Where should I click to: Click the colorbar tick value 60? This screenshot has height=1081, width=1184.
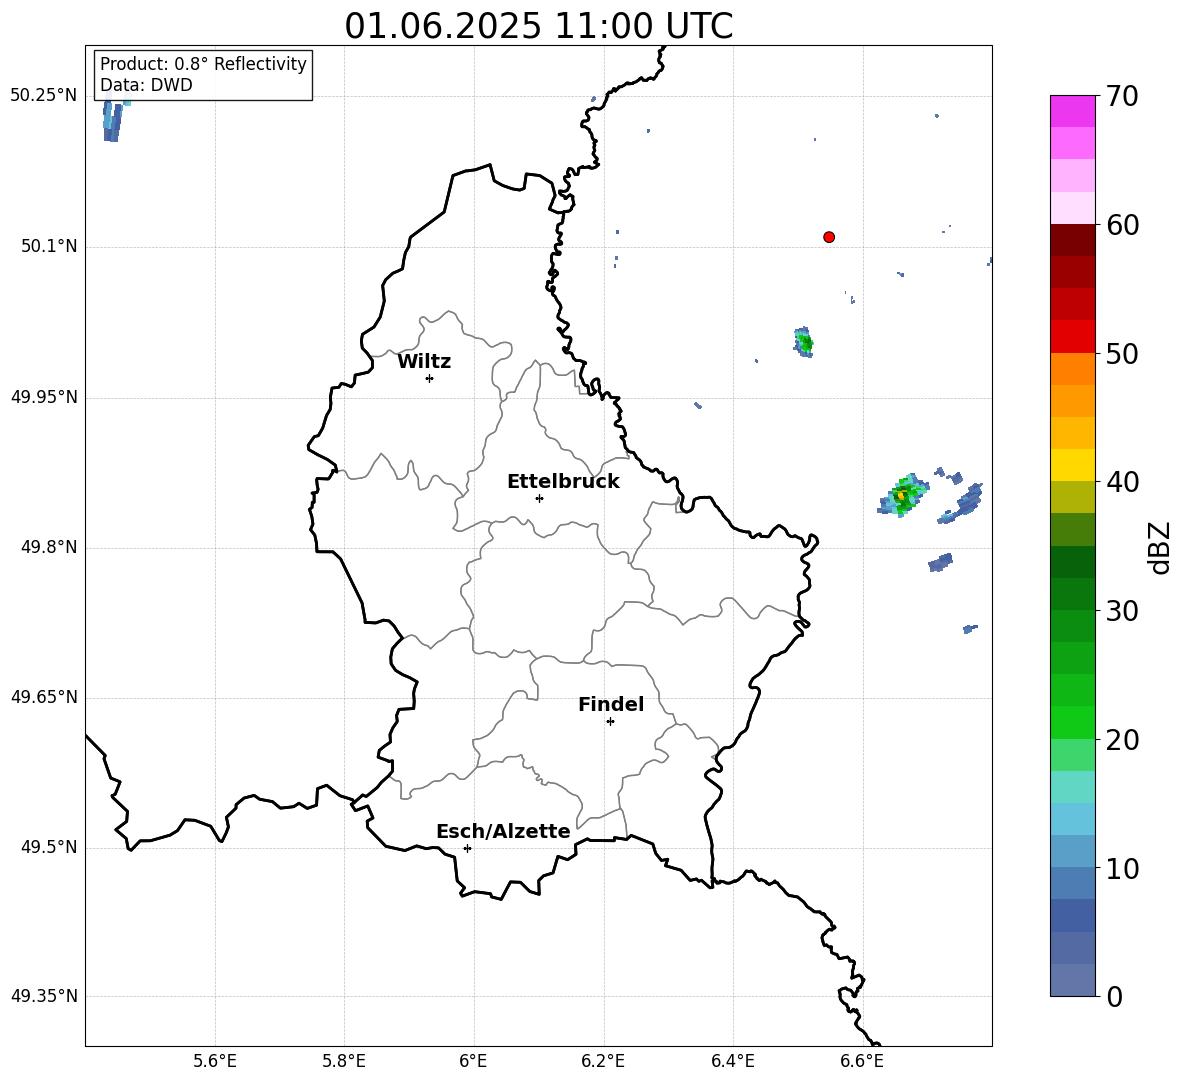point(1122,225)
